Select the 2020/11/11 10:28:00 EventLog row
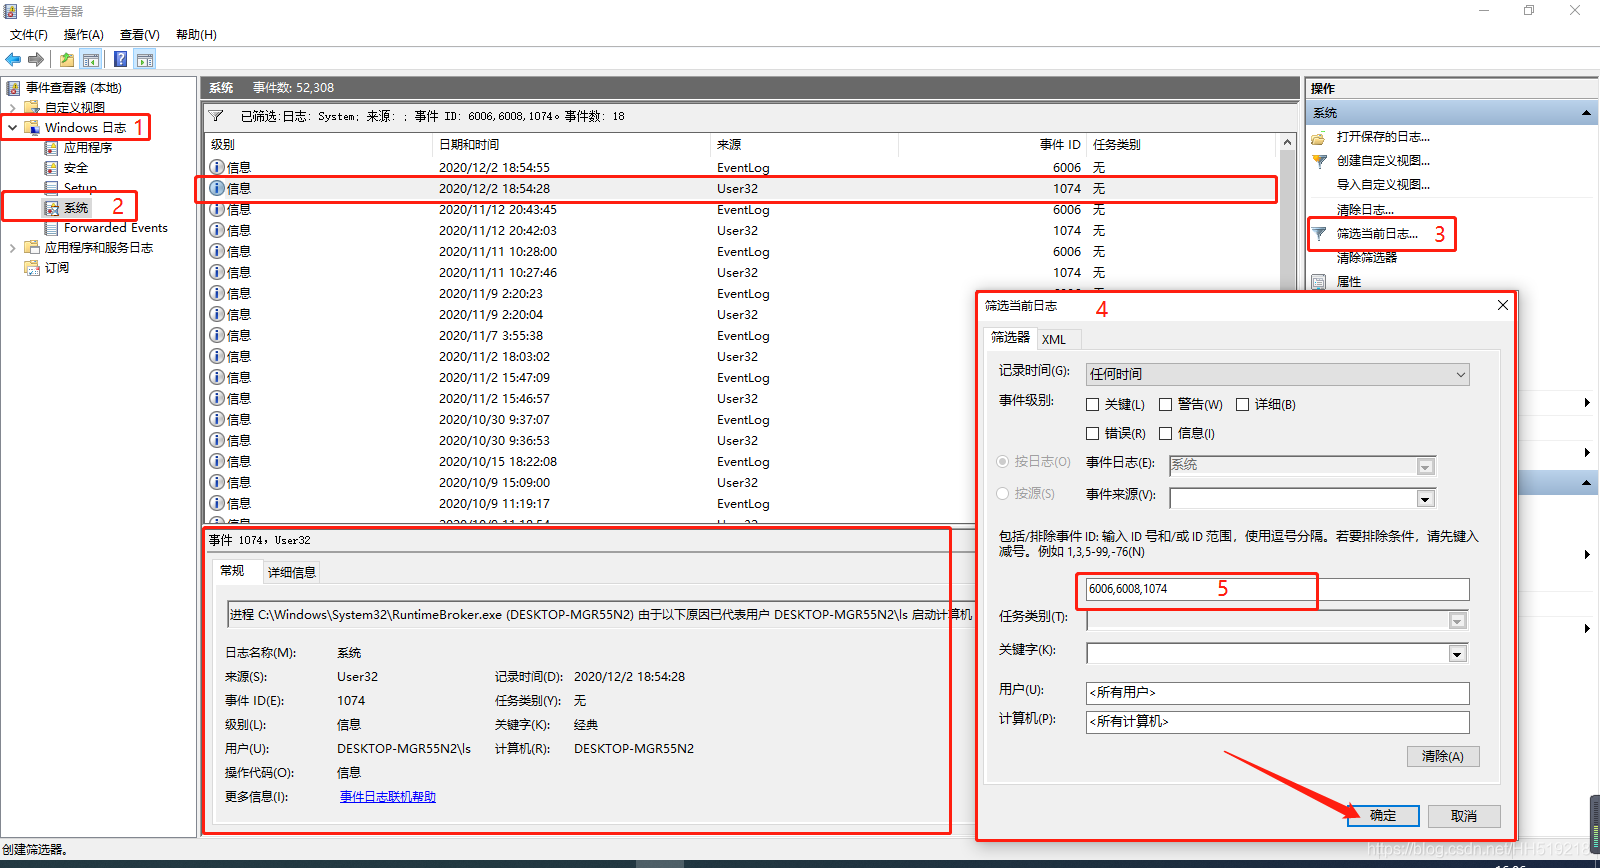The width and height of the screenshot is (1600, 868). click(x=741, y=251)
